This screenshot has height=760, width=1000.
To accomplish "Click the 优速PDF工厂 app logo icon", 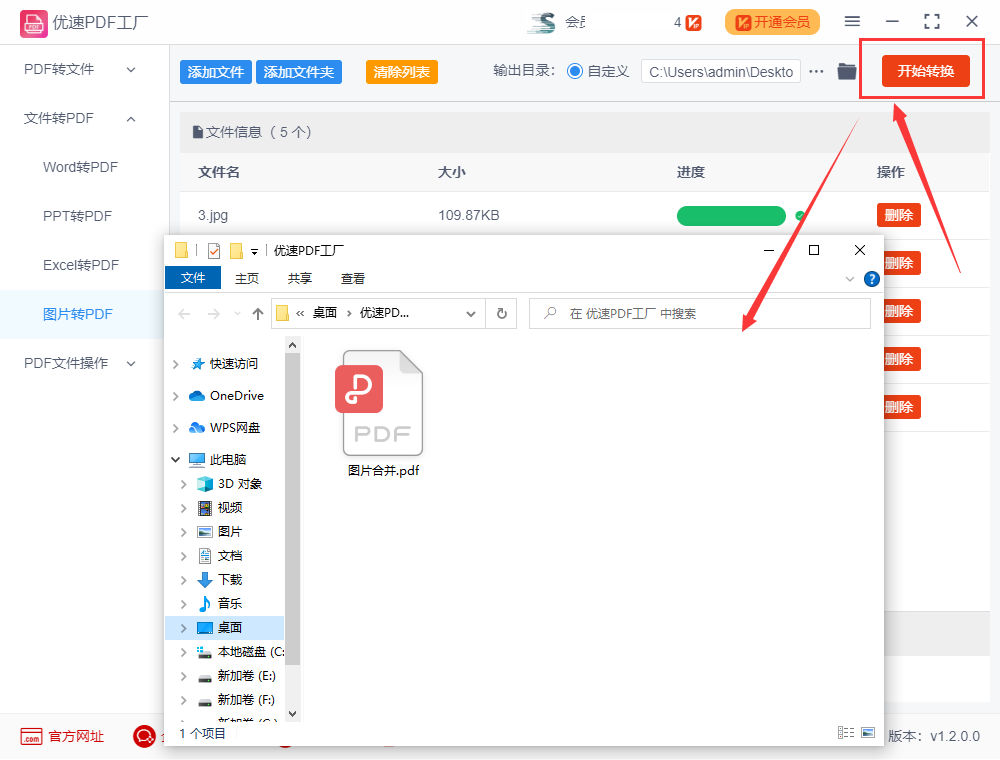I will point(32,21).
